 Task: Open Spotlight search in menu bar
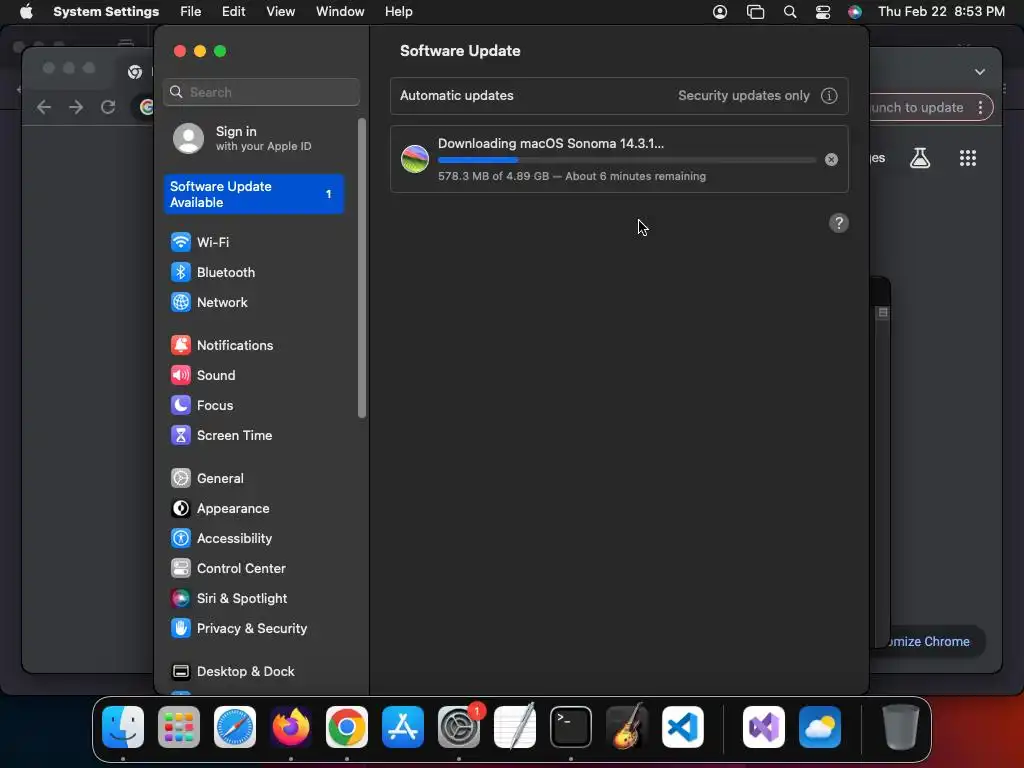(x=790, y=12)
